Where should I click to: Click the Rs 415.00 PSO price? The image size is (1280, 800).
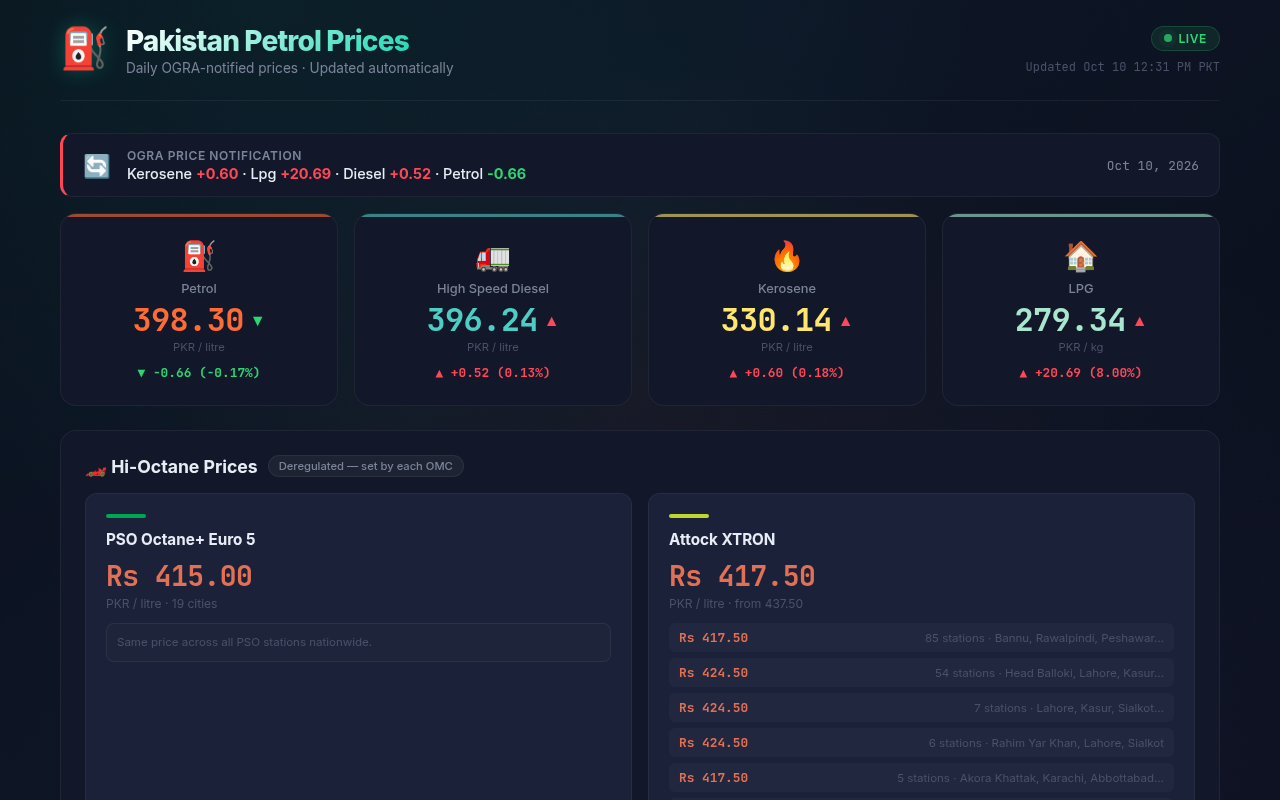tap(179, 577)
